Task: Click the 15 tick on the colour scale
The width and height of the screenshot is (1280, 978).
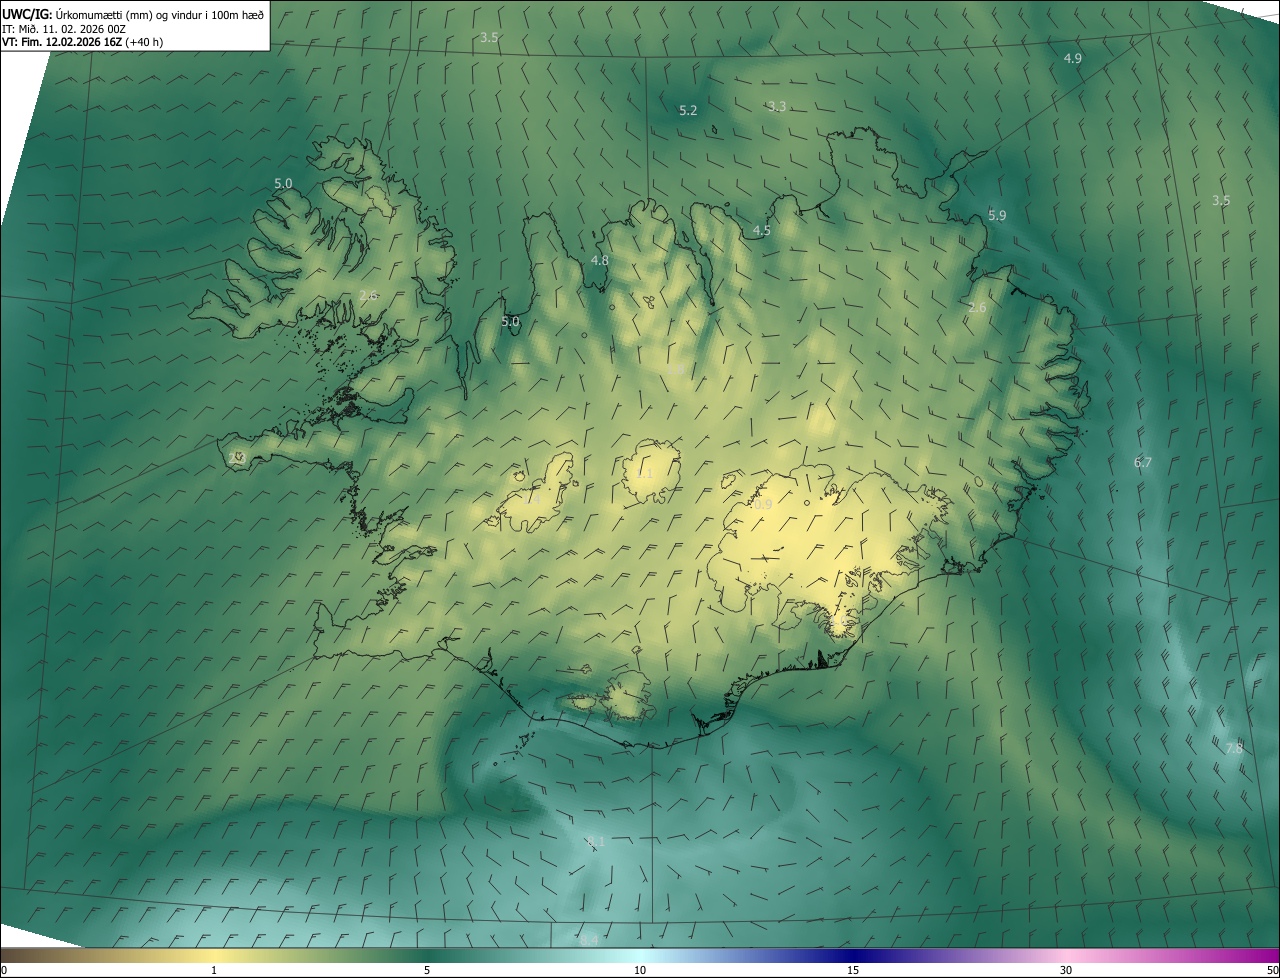Action: [853, 970]
